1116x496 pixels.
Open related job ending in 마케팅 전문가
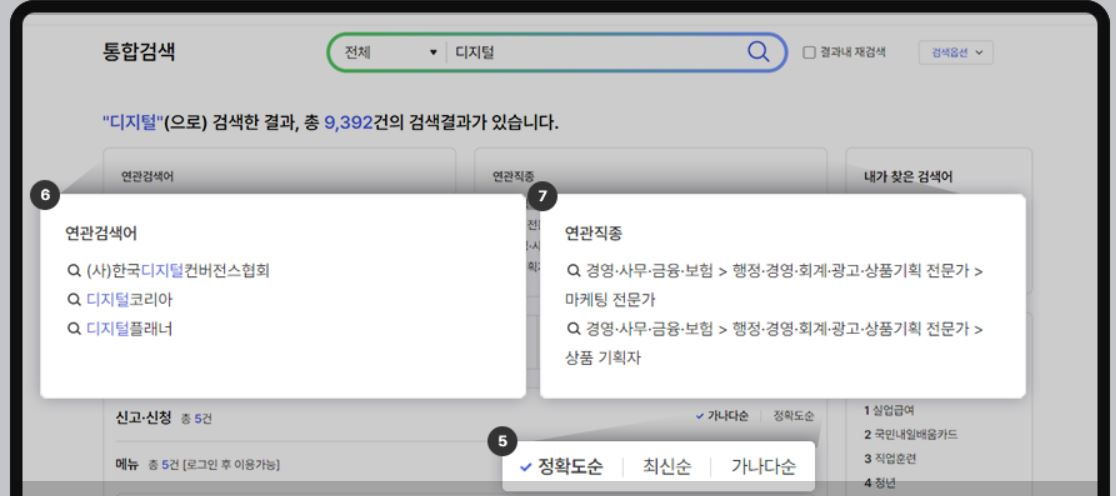[x=774, y=285]
